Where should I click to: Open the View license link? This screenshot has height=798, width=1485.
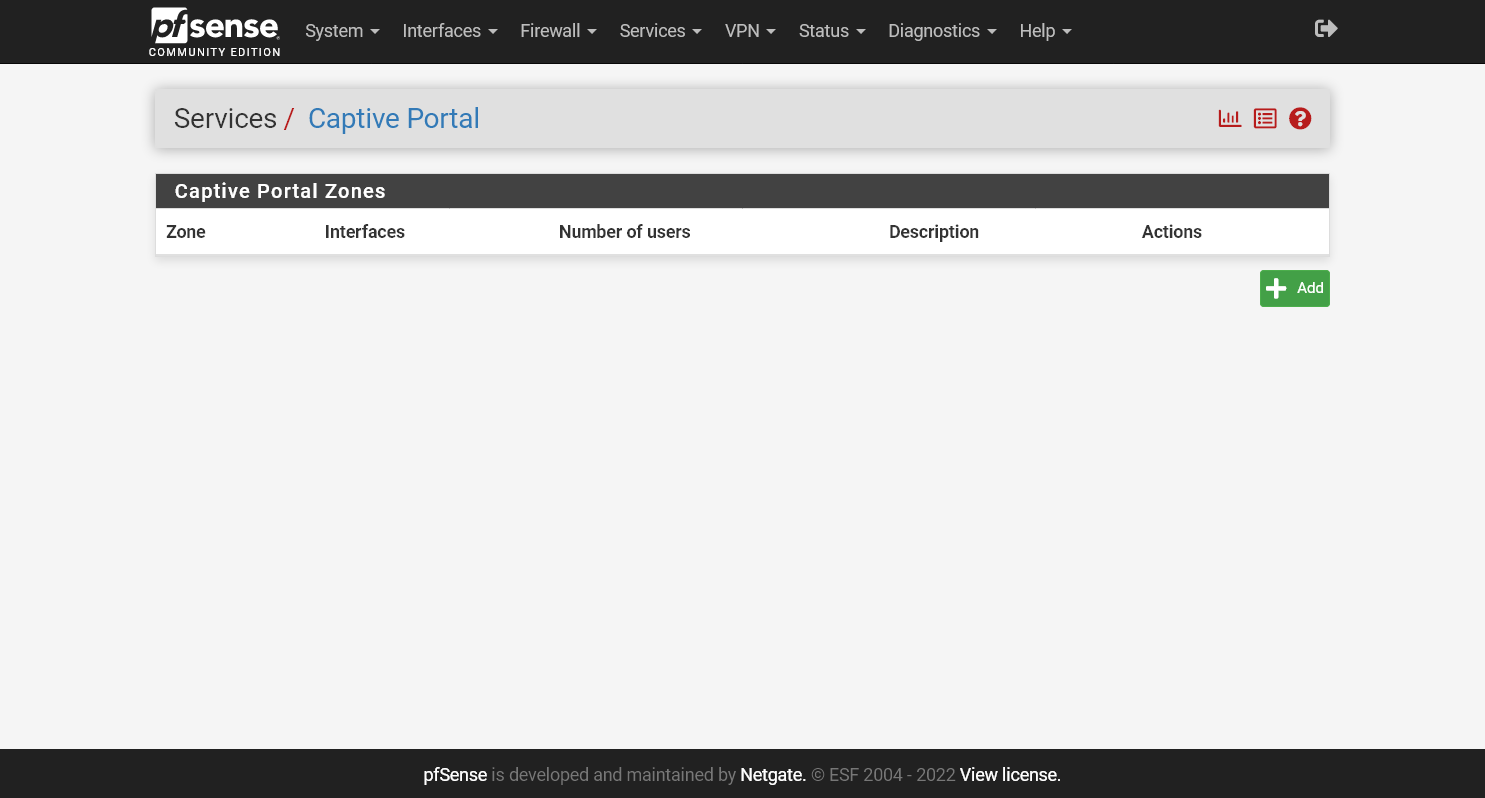1008,775
